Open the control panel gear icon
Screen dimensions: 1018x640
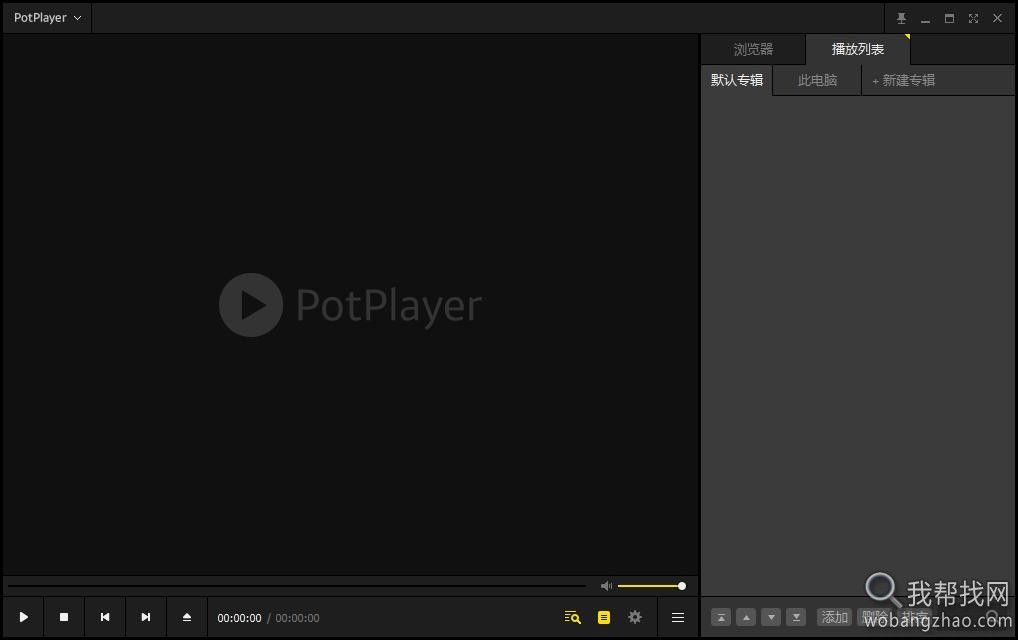(x=635, y=617)
